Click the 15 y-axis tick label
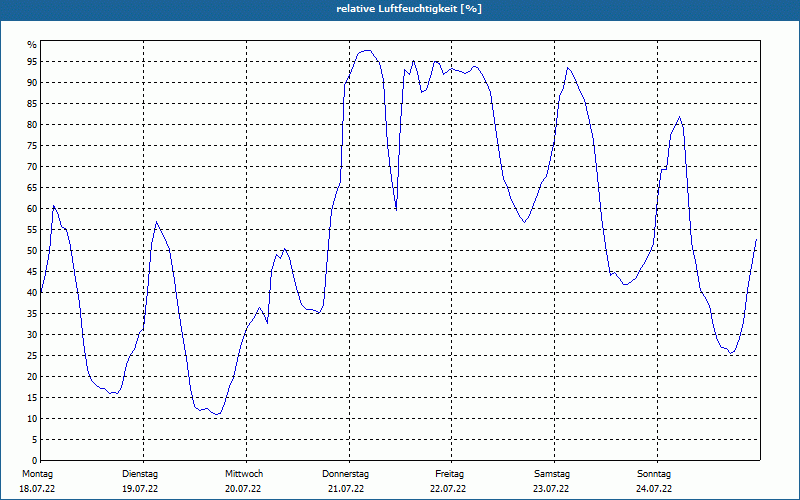Image resolution: width=800 pixels, height=500 pixels. point(32,398)
